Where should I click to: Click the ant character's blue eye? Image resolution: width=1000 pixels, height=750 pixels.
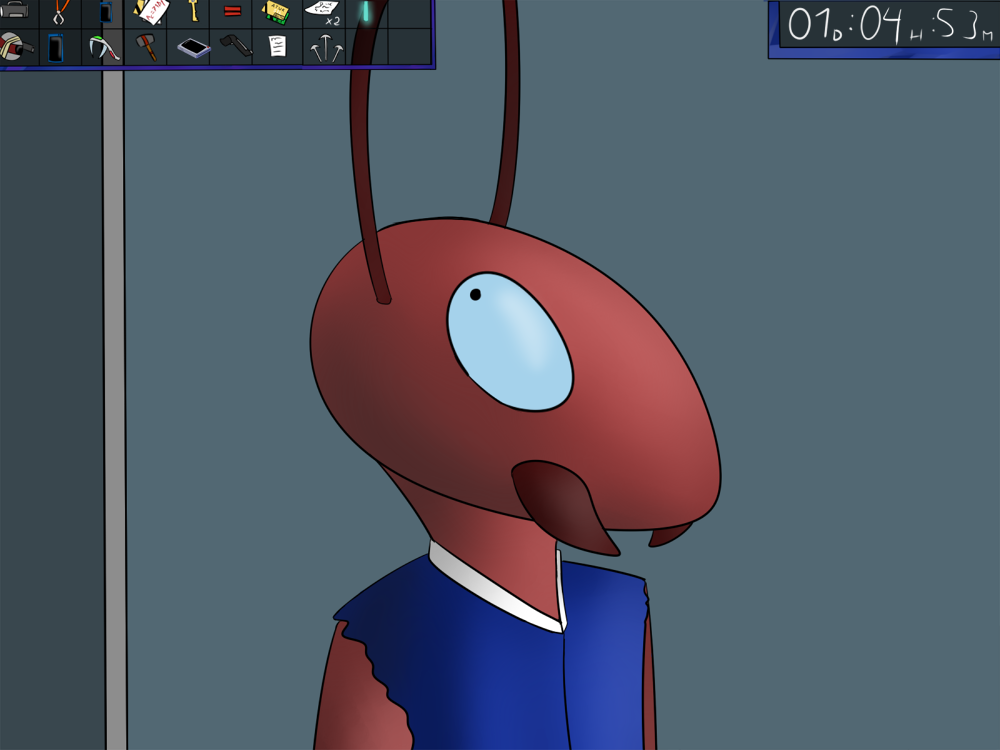[x=509, y=342]
